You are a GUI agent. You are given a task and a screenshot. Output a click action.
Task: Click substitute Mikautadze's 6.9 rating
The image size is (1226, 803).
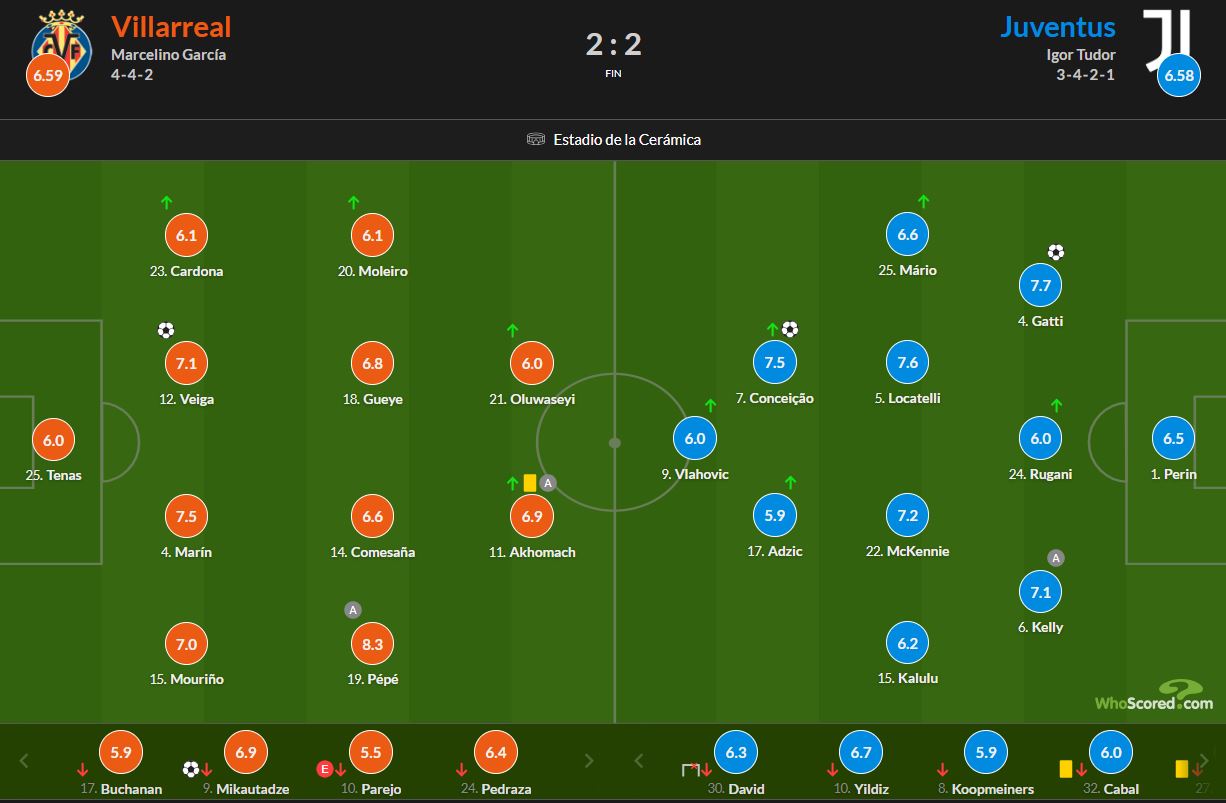[246, 752]
